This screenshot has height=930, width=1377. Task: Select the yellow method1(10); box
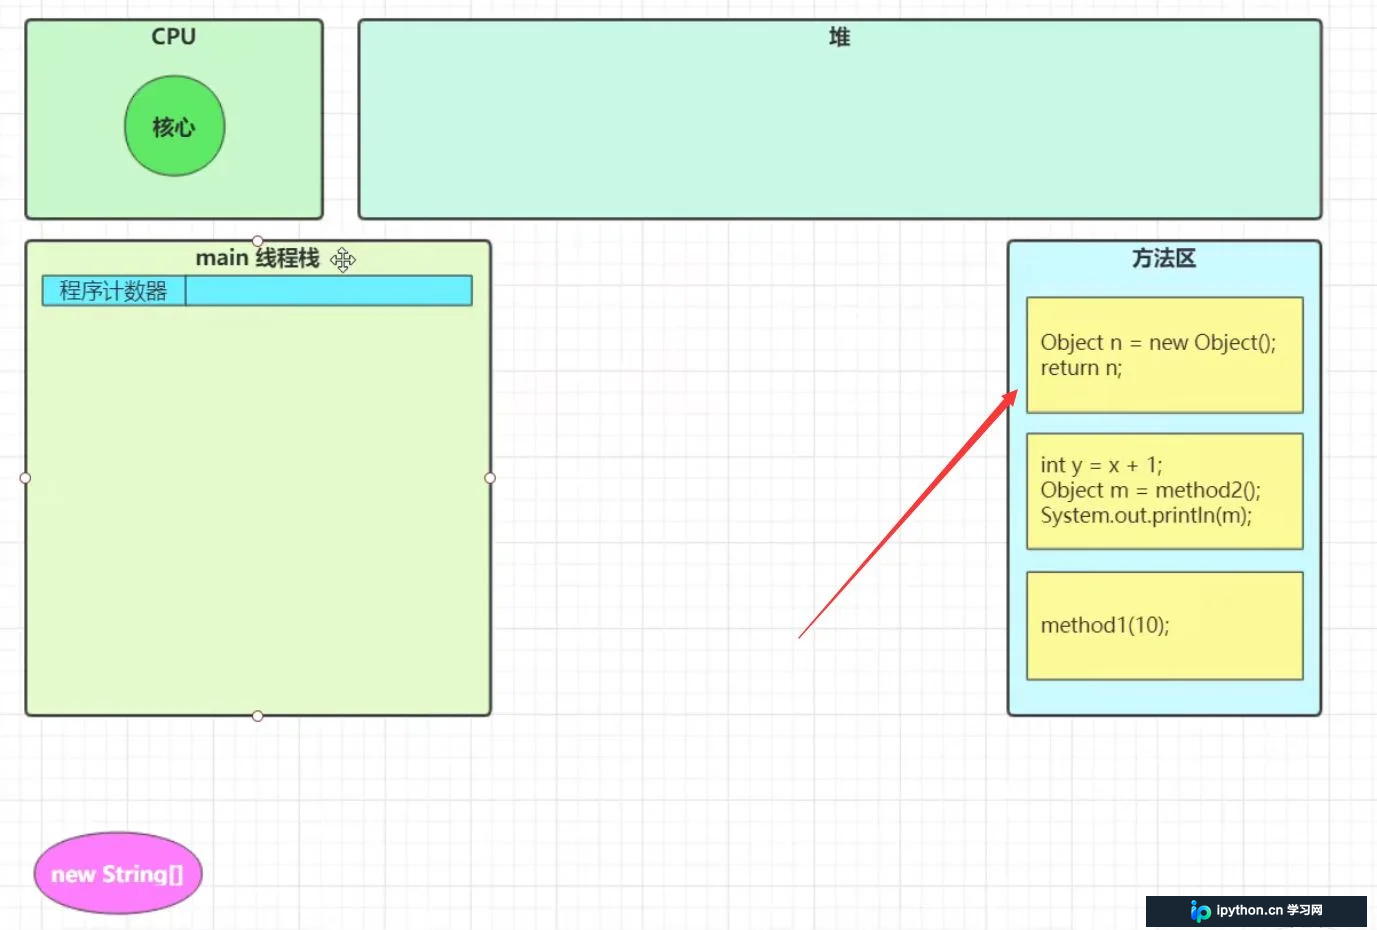coord(1165,626)
